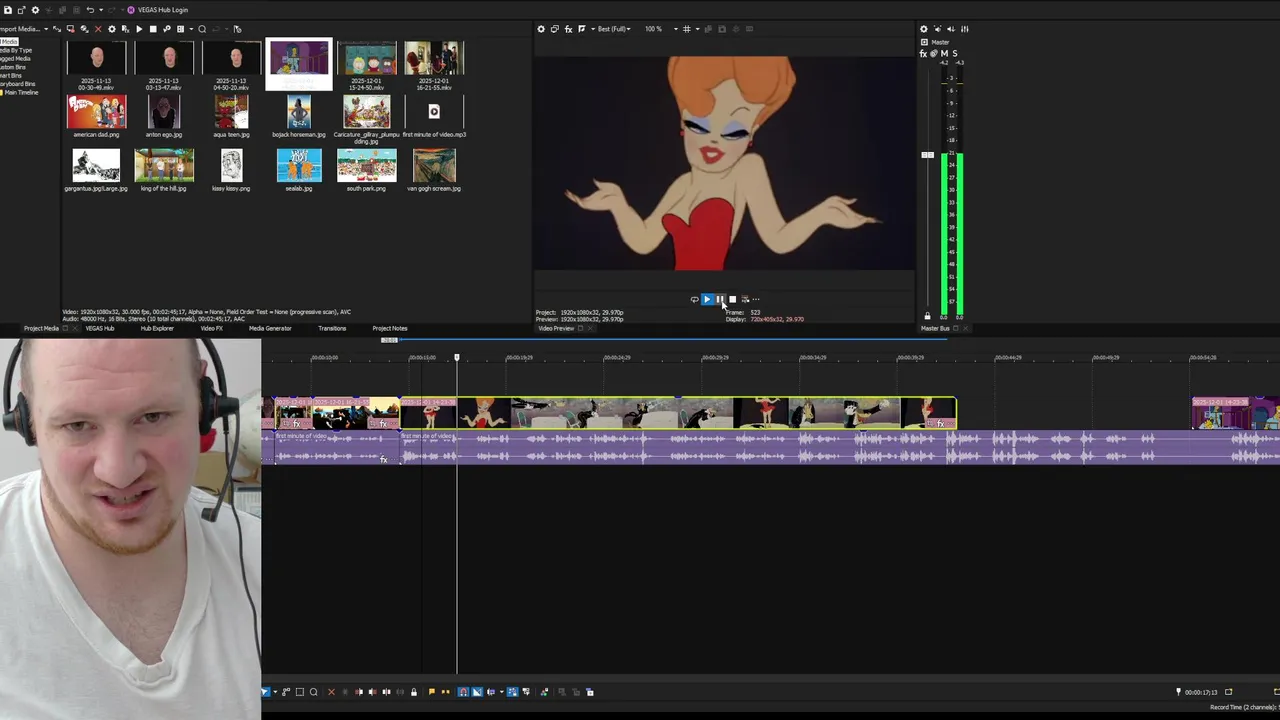This screenshot has width=1280, height=720.
Task: Open the Video FX tab
Action: (212, 328)
